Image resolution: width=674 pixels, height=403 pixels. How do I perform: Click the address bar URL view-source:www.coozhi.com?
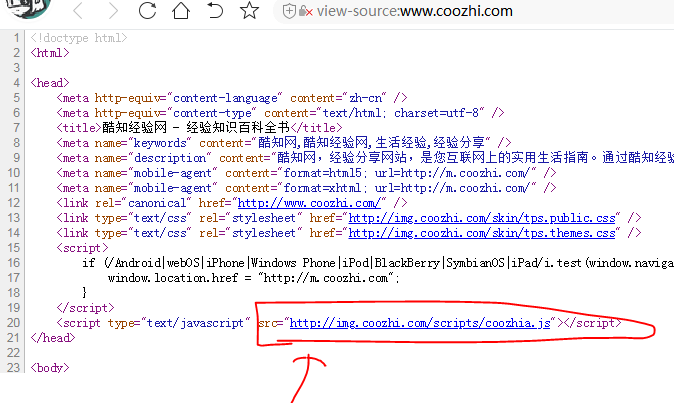click(x=415, y=11)
